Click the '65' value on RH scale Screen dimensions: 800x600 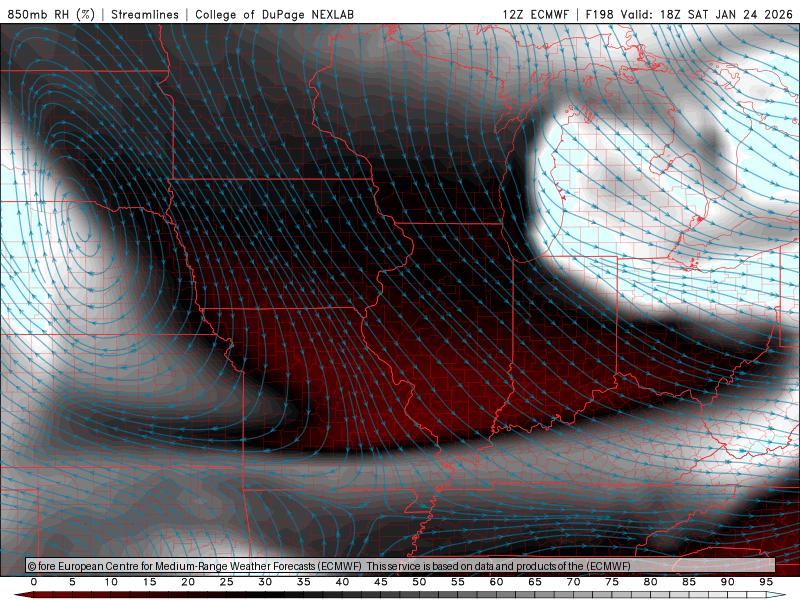(x=535, y=582)
